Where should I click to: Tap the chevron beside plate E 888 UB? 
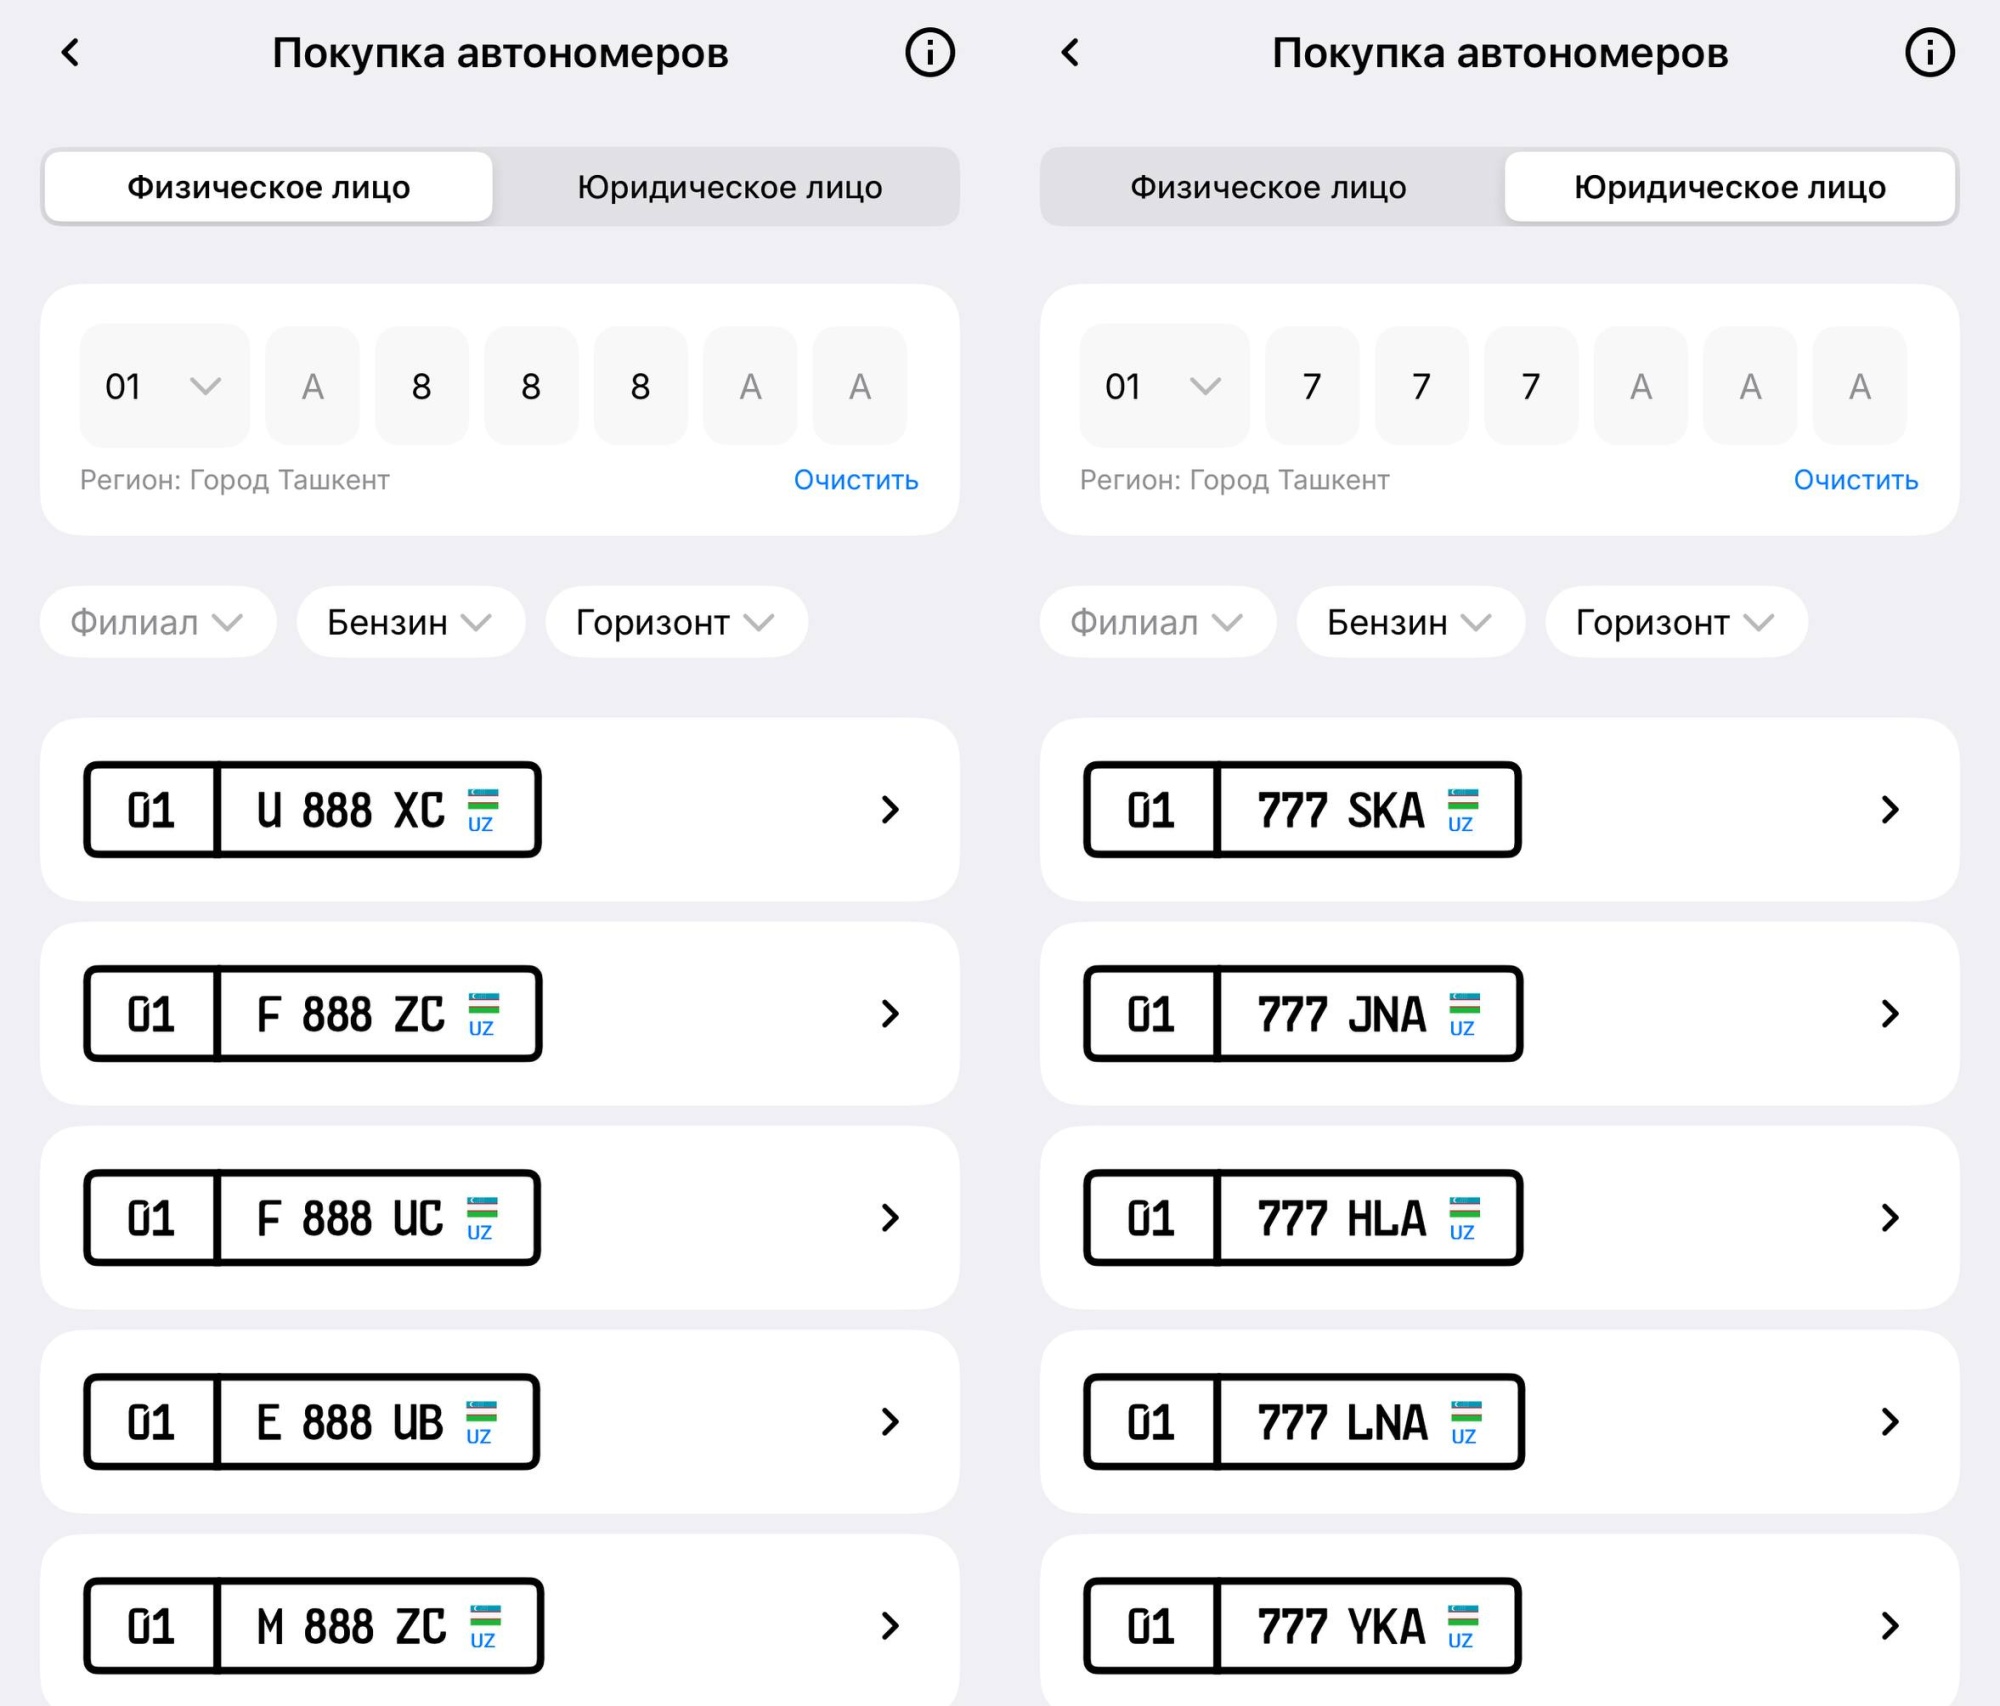point(890,1421)
